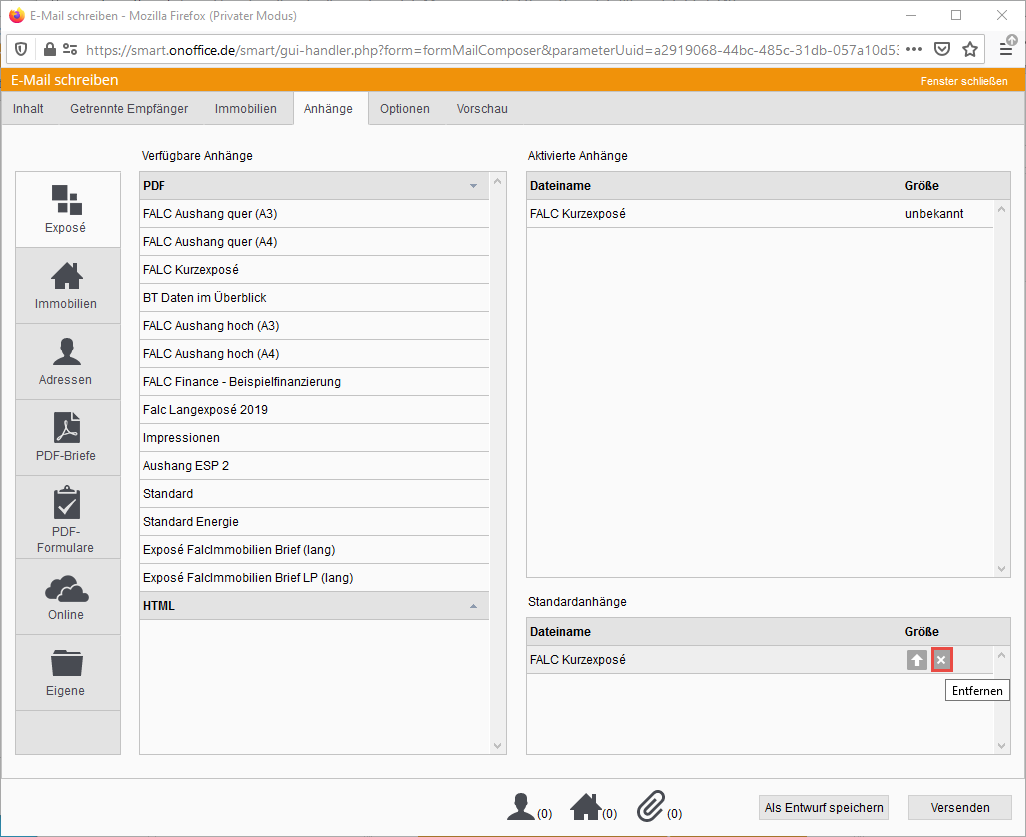
Task: Bookmark the page with star icon
Action: click(969, 49)
